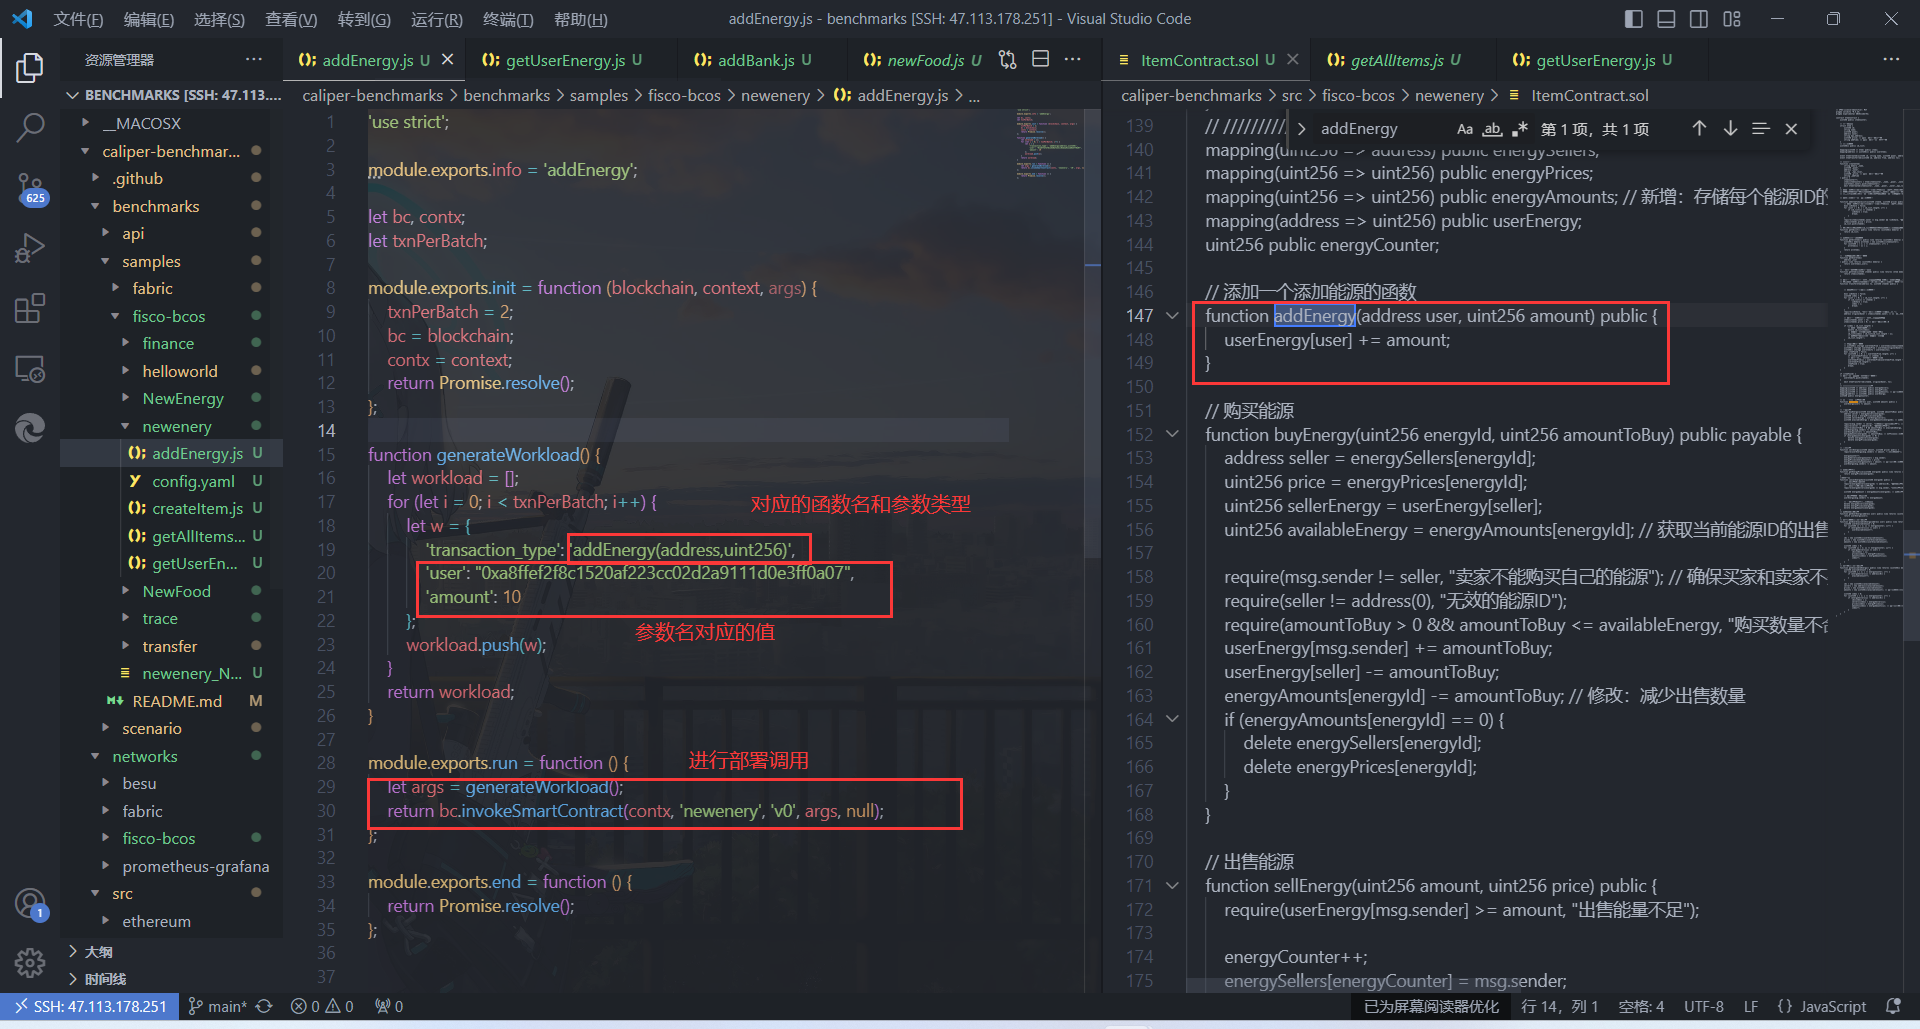Collapse the networks folder
The width and height of the screenshot is (1920, 1029).
click(x=144, y=756)
